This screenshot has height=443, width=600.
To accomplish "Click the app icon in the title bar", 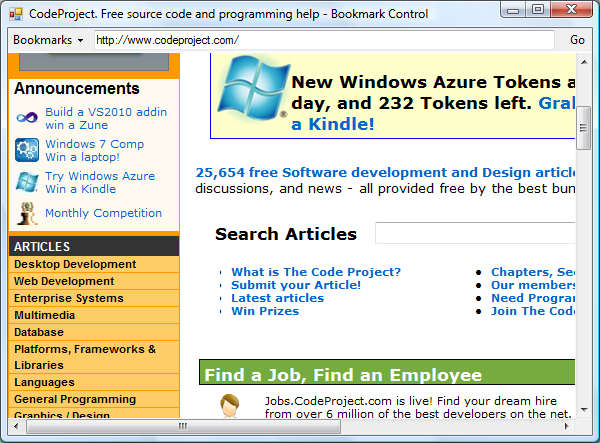I will [16, 14].
